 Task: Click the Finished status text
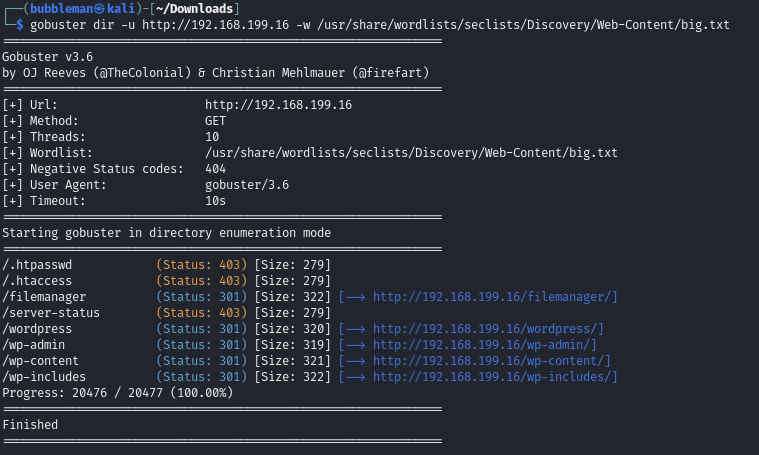pyautogui.click(x=30, y=425)
